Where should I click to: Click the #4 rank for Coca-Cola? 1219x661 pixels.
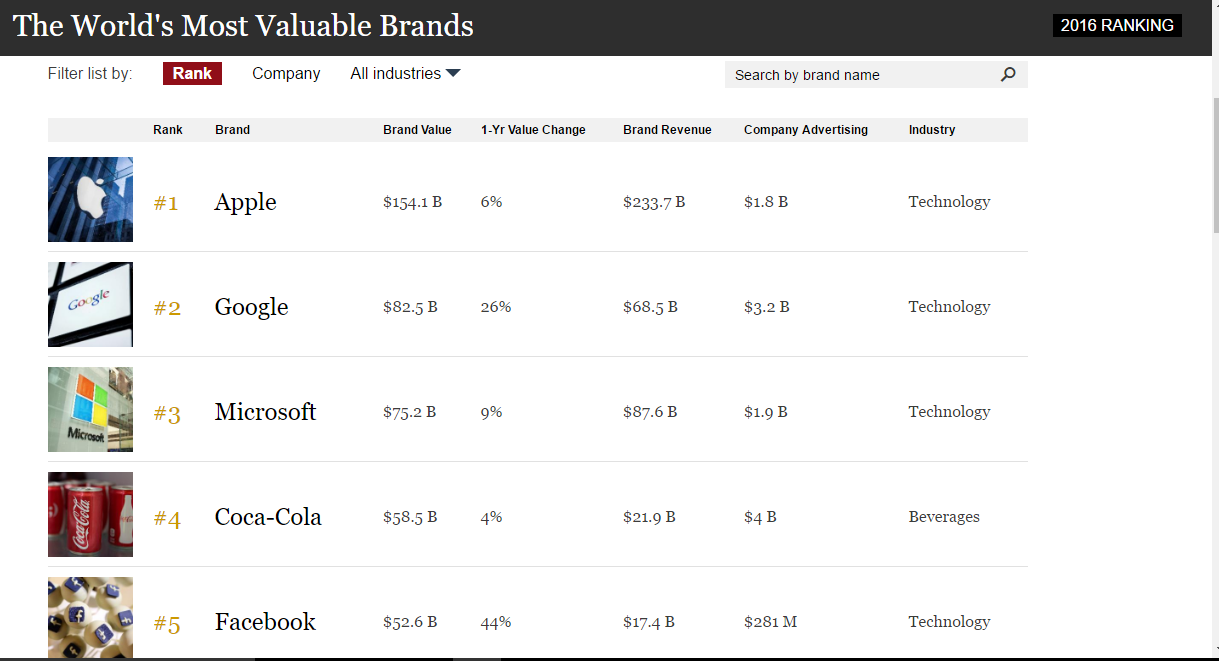coord(167,518)
